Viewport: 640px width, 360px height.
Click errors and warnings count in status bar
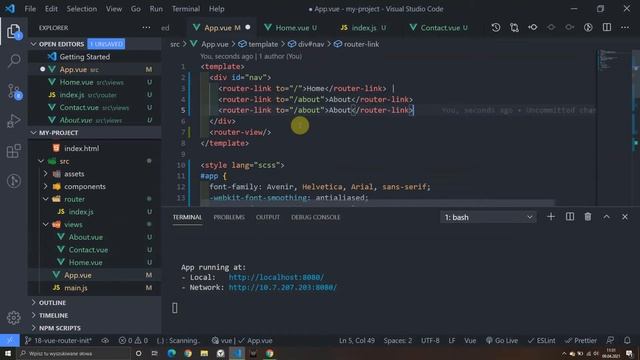tap(133, 340)
